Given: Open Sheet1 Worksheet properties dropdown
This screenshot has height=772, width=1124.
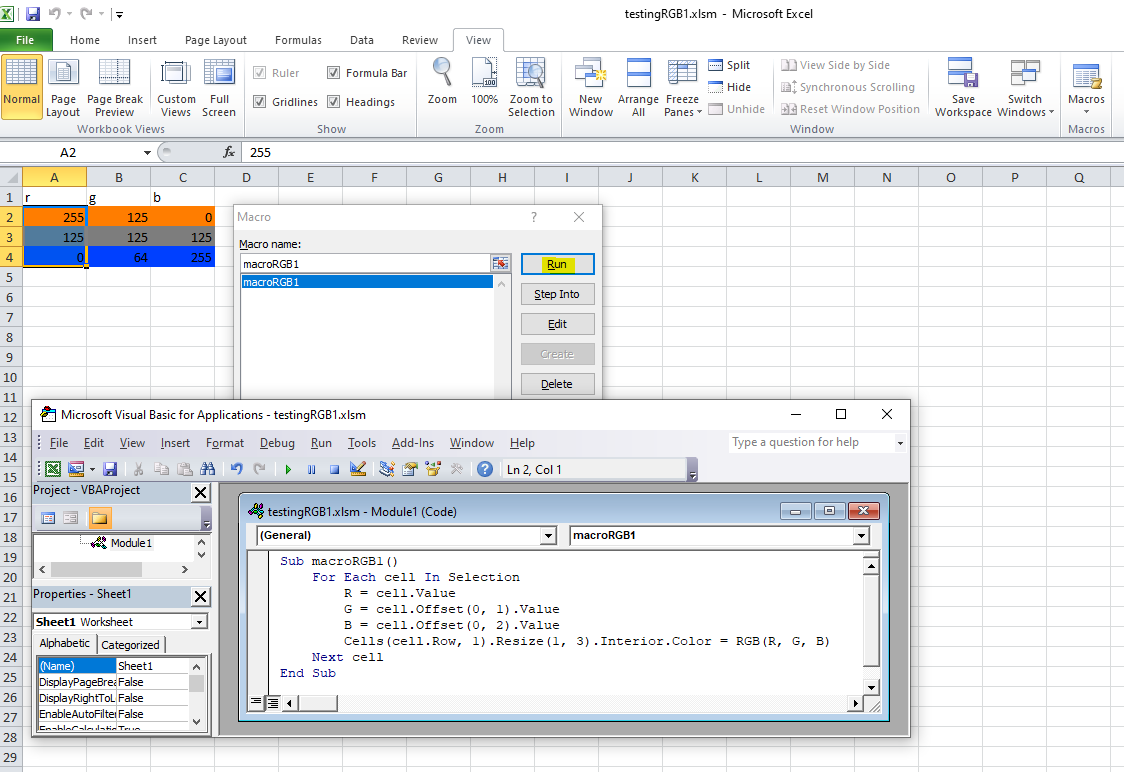Looking at the screenshot, I should click(200, 622).
